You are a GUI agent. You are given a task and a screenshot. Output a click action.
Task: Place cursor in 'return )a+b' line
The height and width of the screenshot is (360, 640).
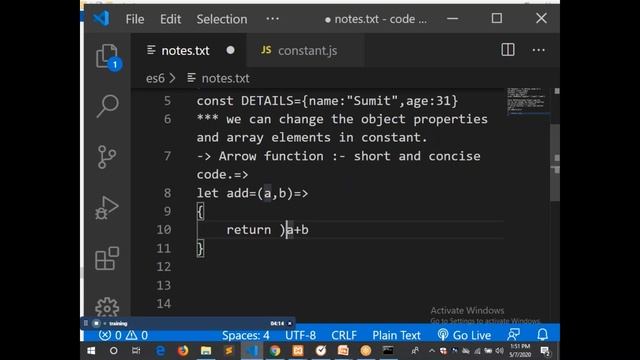click(x=267, y=230)
